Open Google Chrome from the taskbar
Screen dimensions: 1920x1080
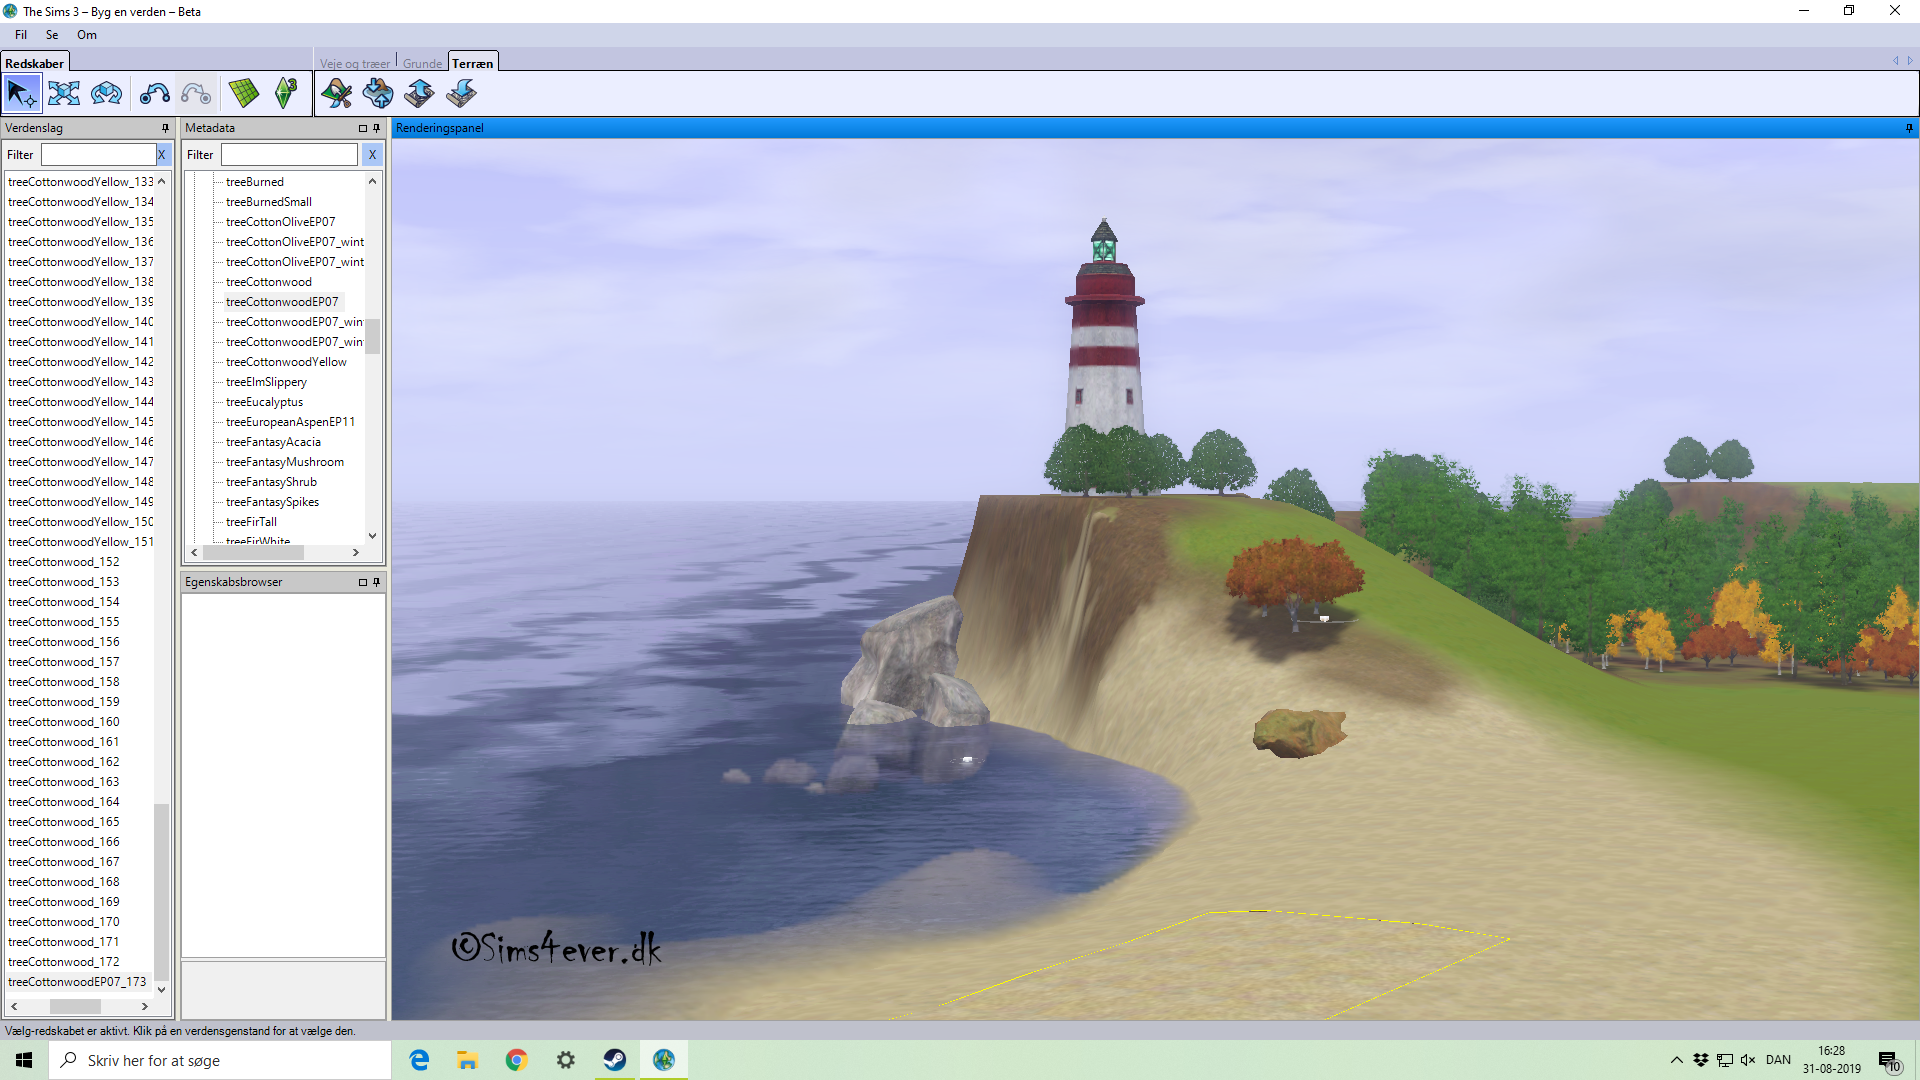pos(516,1060)
